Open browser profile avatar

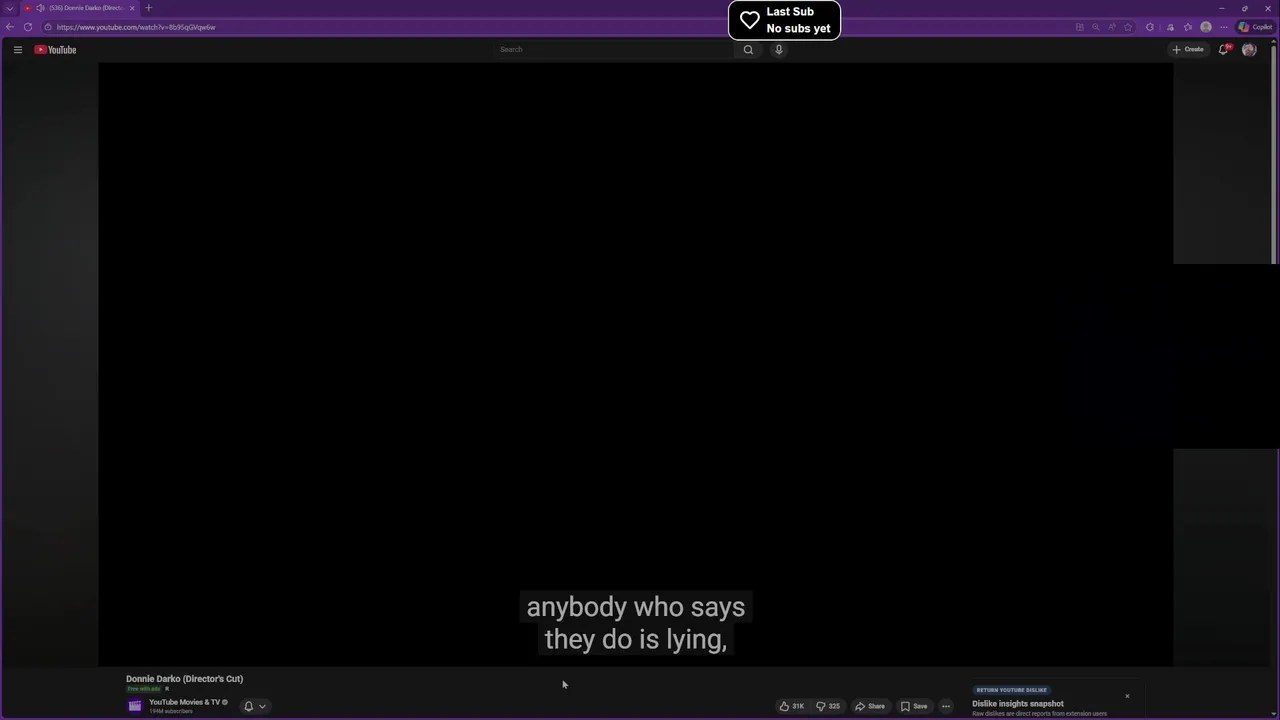pyautogui.click(x=1206, y=27)
